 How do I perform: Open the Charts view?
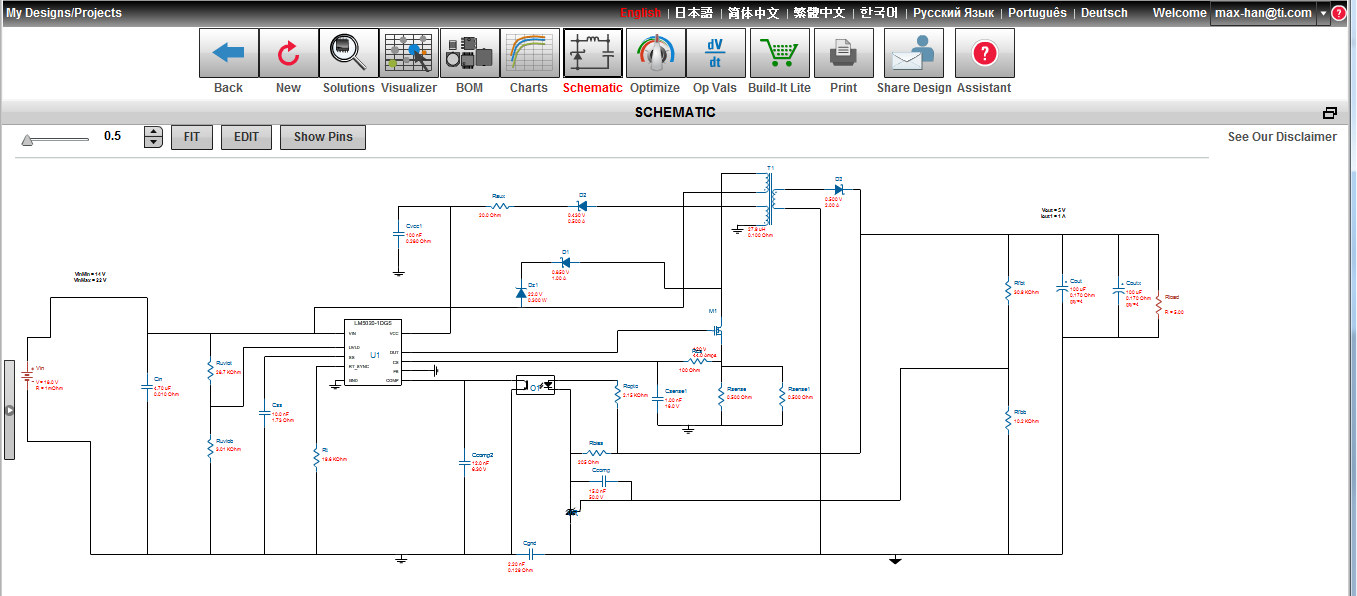pos(530,53)
